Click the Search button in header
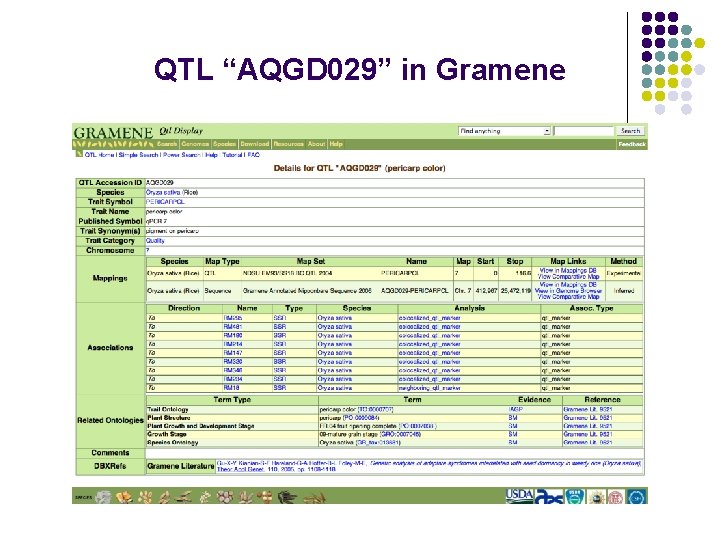The width and height of the screenshot is (720, 540). [630, 131]
